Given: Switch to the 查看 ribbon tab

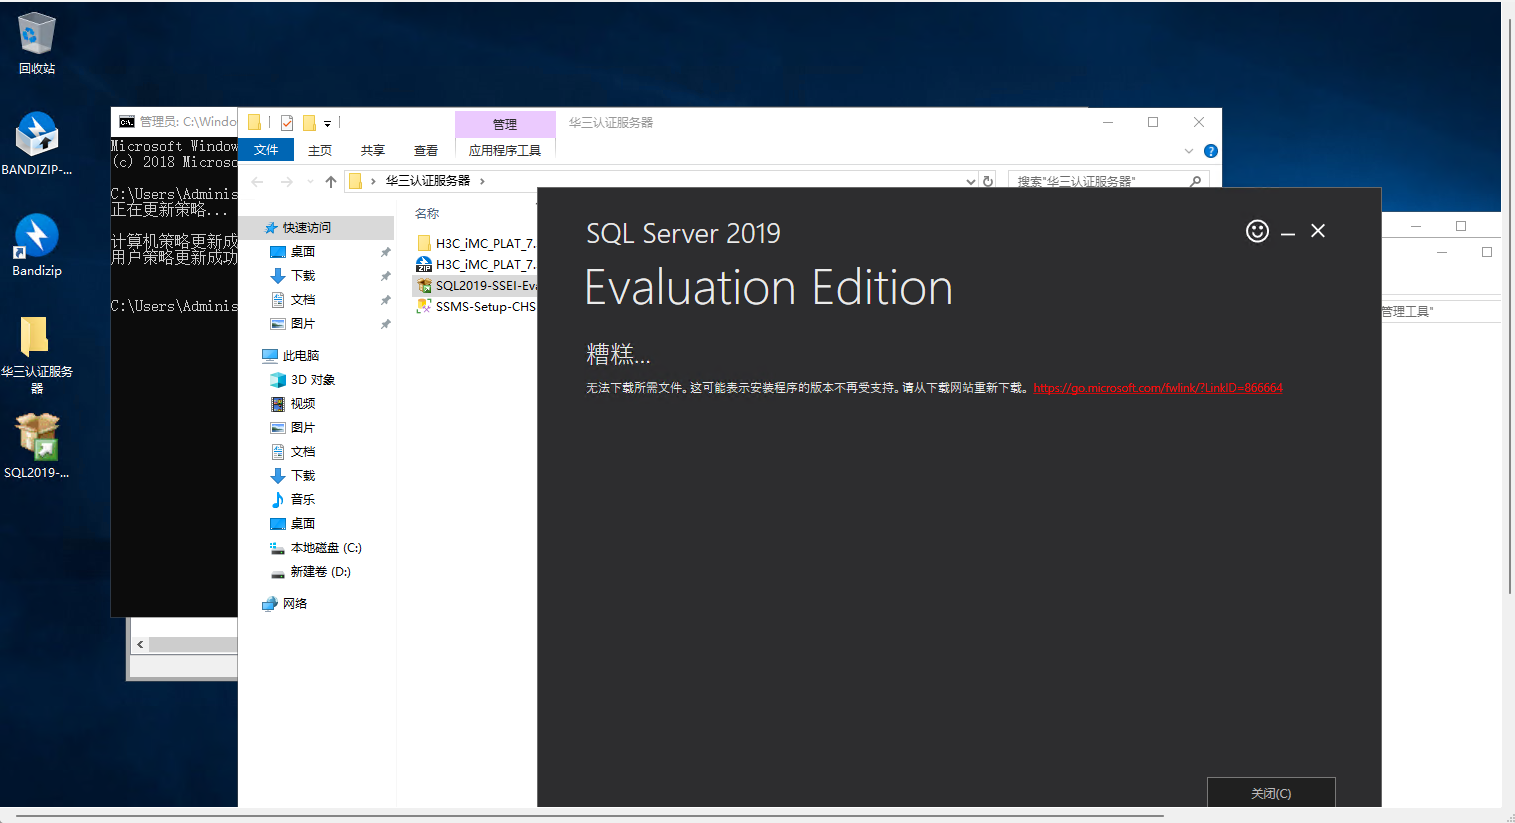Looking at the screenshot, I should pos(426,150).
